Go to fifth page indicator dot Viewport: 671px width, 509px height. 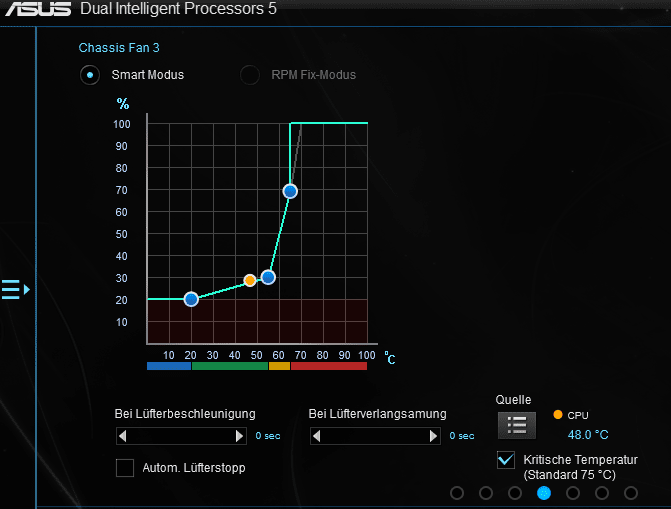(x=573, y=493)
